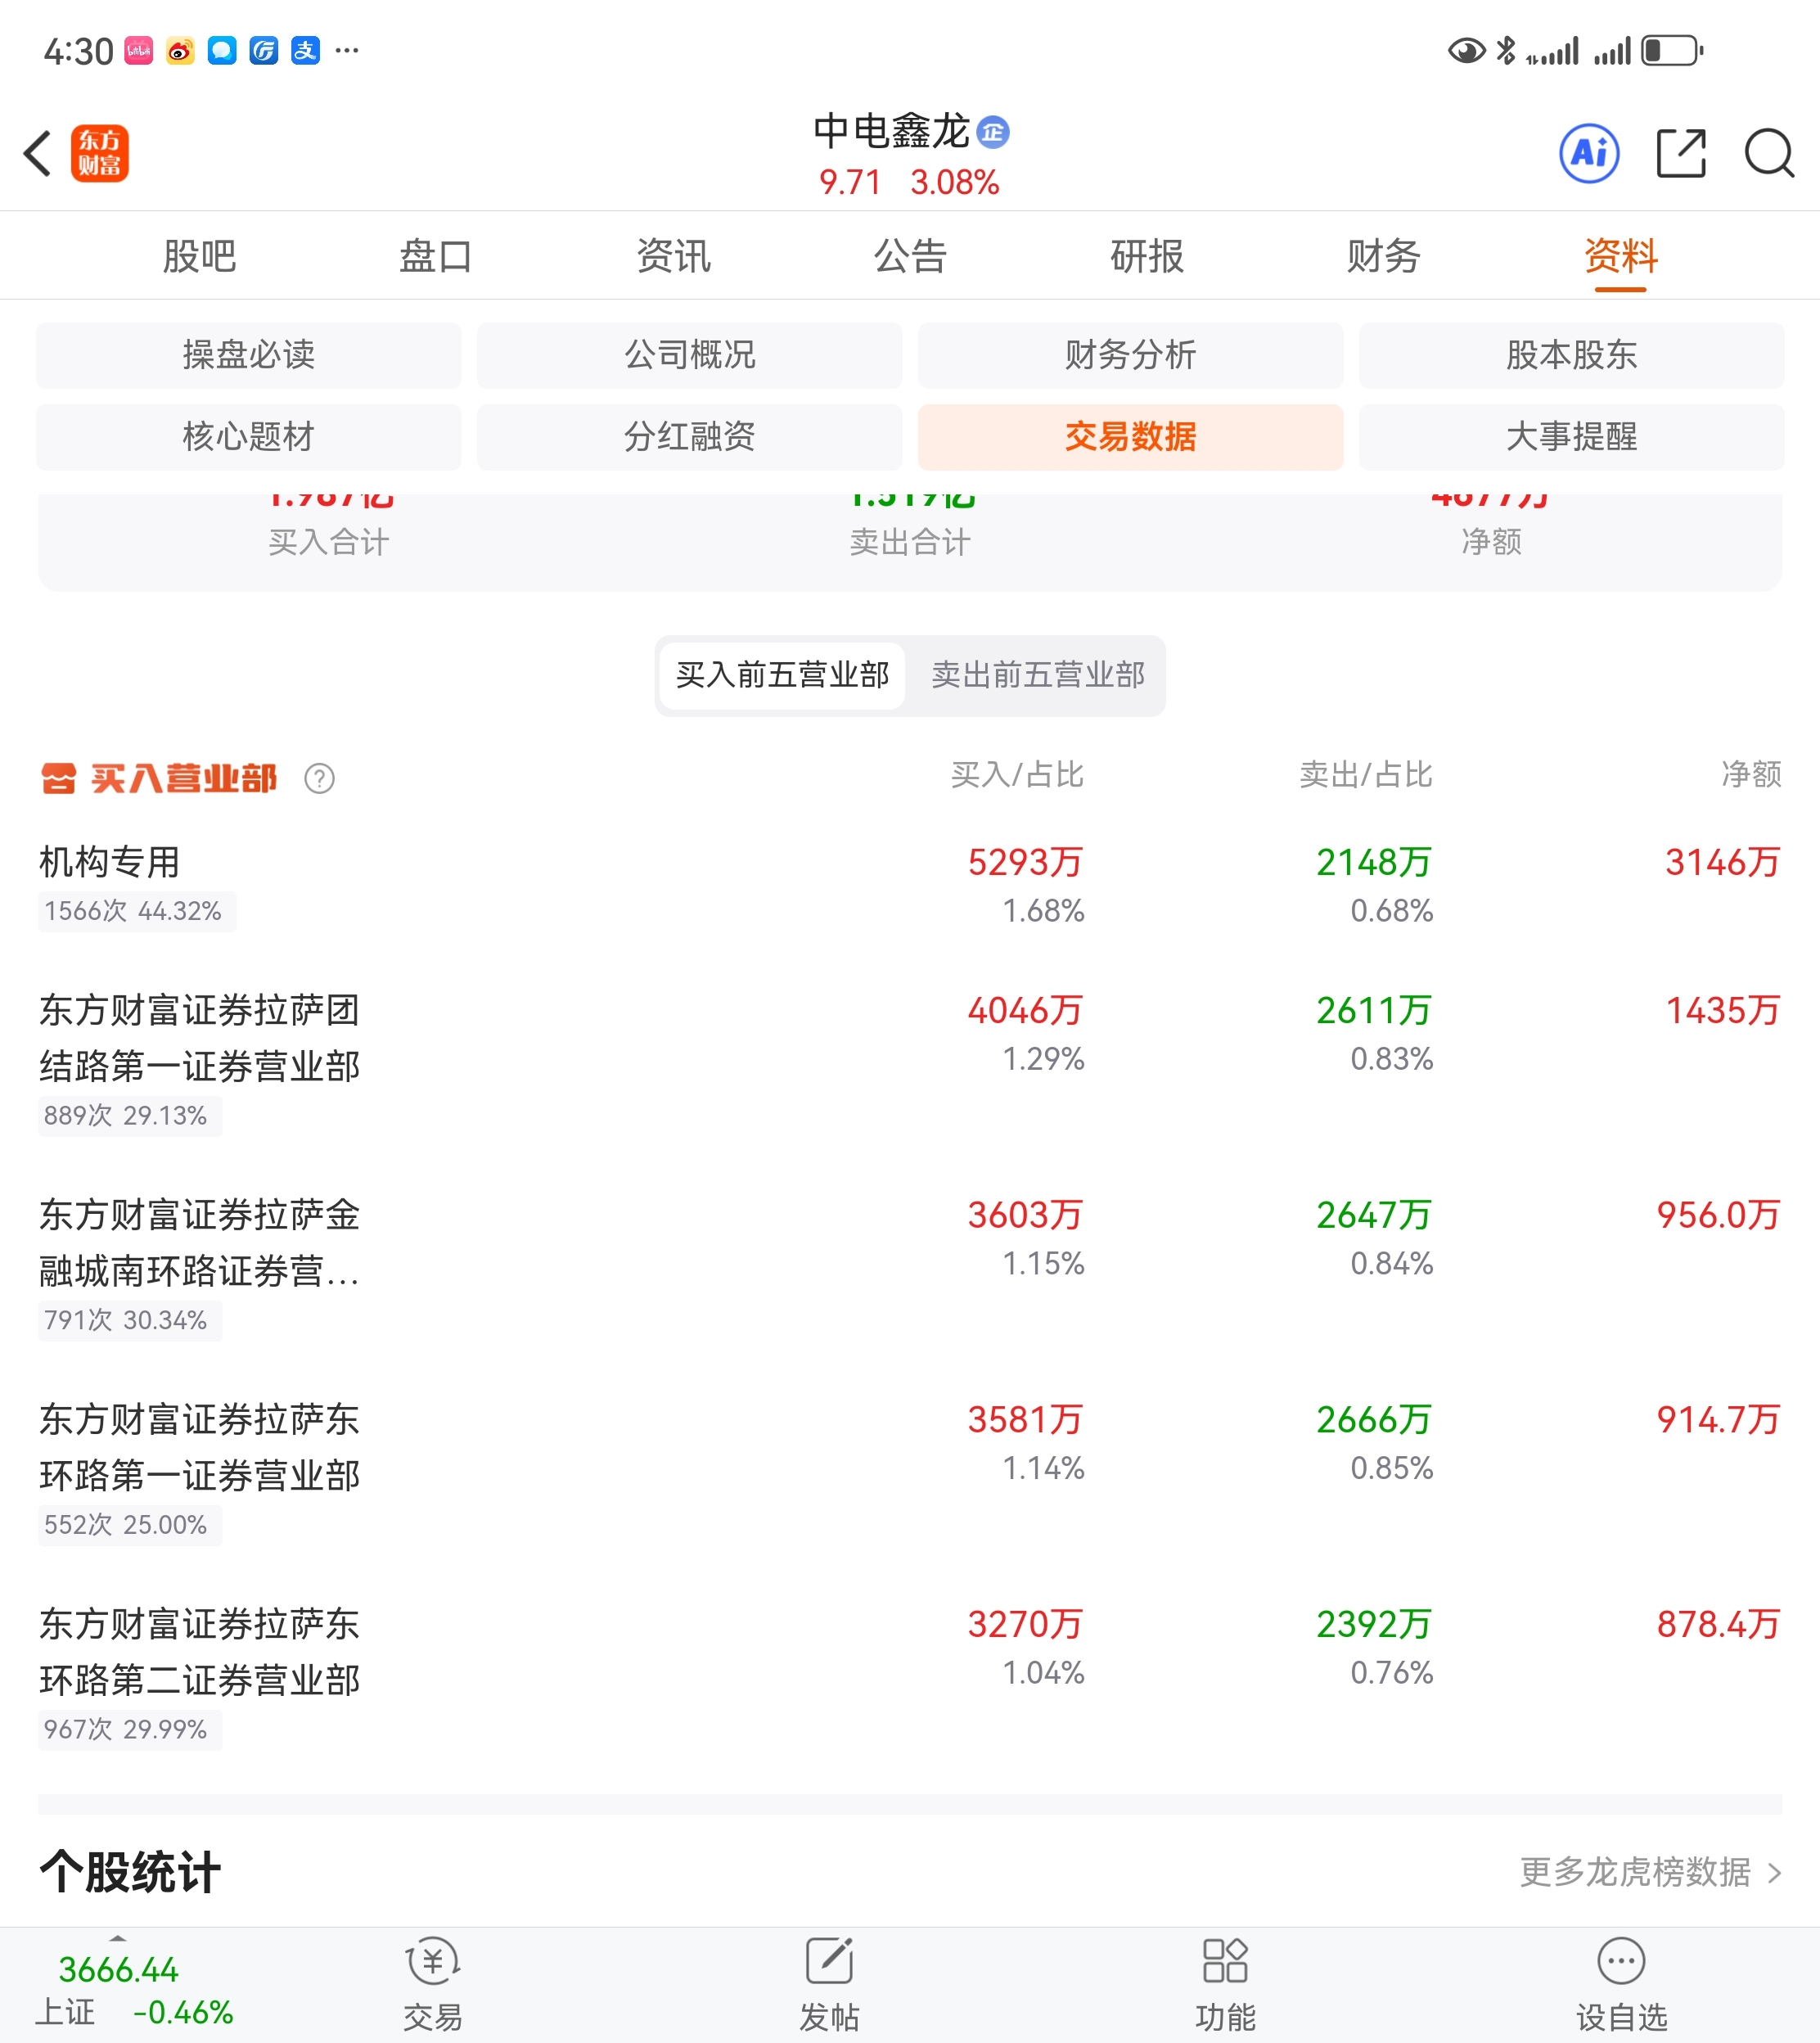Select the 资料 tab
The height and width of the screenshot is (2043, 1820).
[x=1621, y=256]
